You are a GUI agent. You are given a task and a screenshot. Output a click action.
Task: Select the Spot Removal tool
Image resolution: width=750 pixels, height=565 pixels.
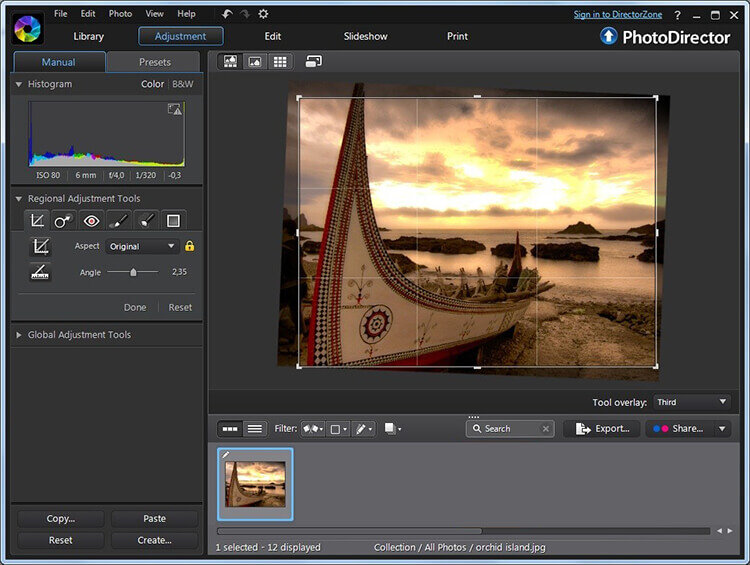64,220
